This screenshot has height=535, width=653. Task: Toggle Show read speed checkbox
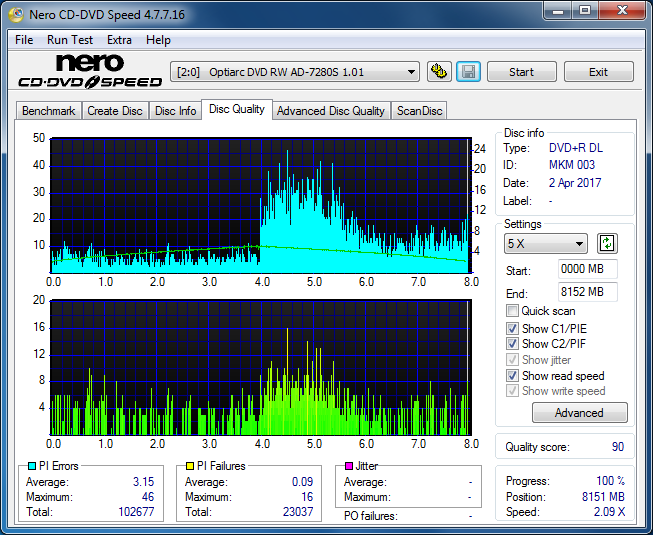coord(512,376)
